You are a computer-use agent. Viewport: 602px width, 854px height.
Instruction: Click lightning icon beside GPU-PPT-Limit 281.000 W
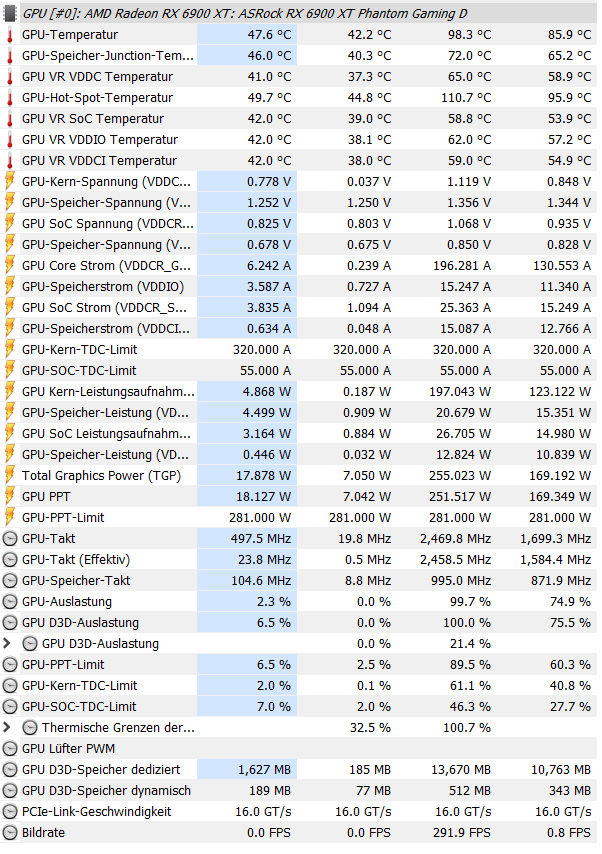coord(10,518)
